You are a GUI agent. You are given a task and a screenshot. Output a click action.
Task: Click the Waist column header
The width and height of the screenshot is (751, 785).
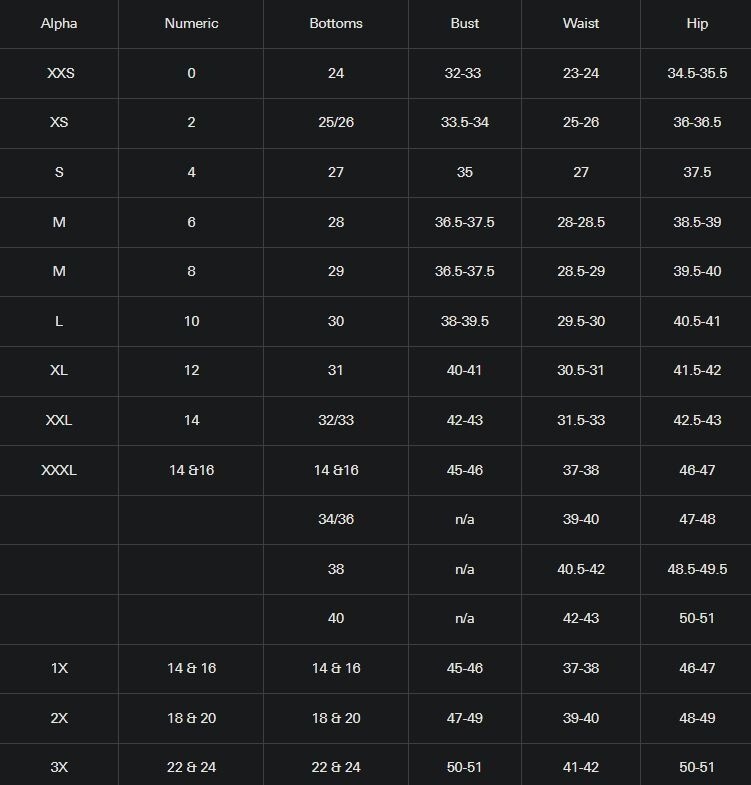click(x=581, y=23)
